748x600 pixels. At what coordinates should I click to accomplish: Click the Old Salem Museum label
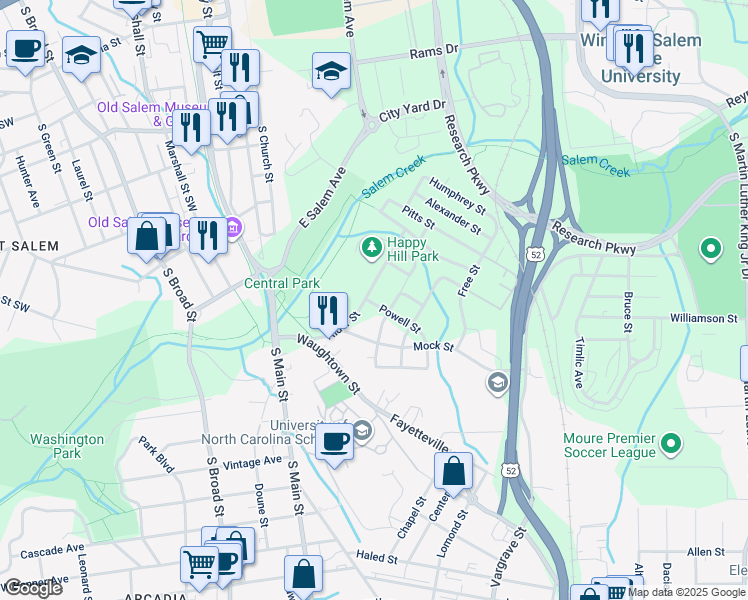(x=152, y=114)
